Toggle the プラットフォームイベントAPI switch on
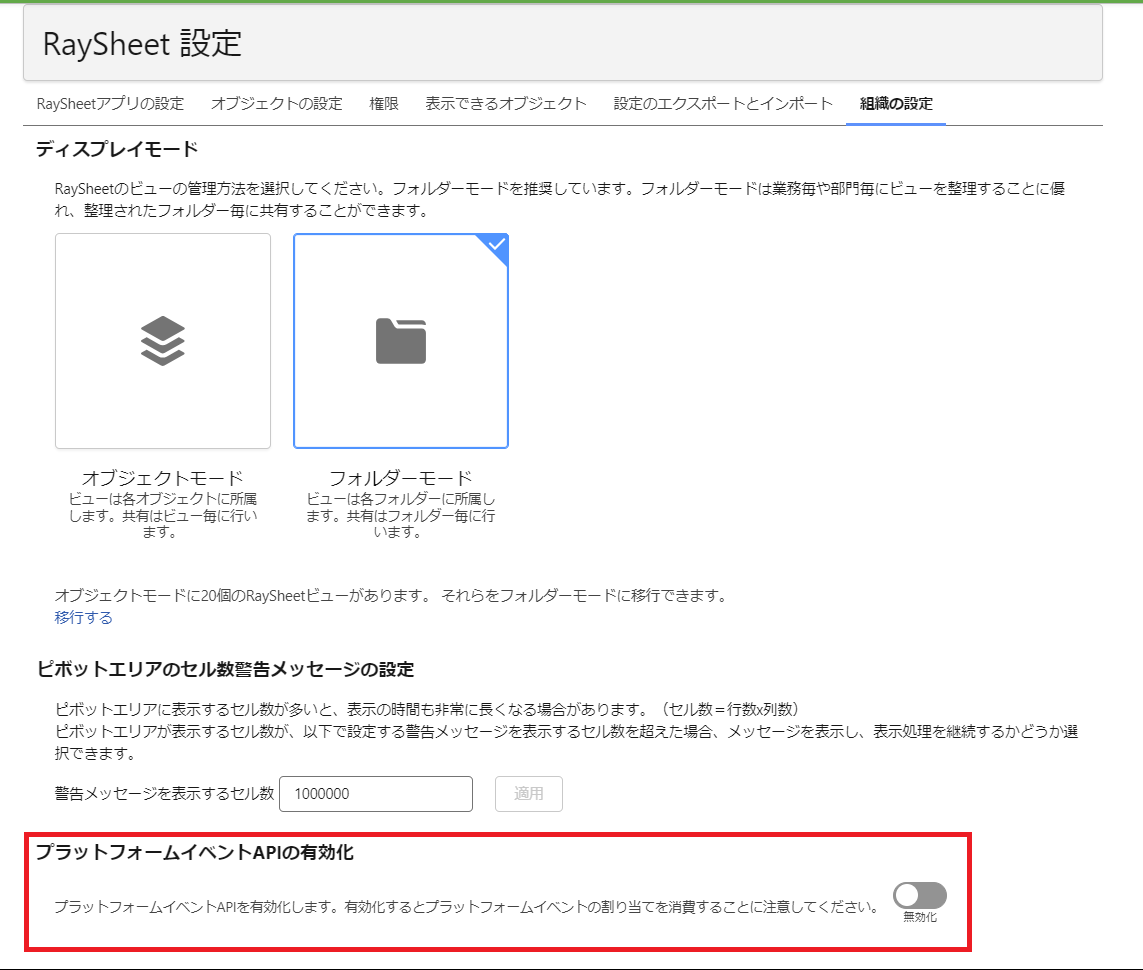 click(x=919, y=895)
